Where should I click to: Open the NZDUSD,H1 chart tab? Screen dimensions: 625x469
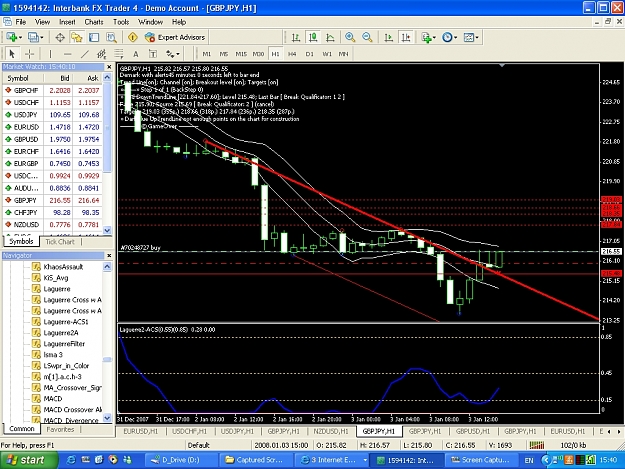coord(331,431)
